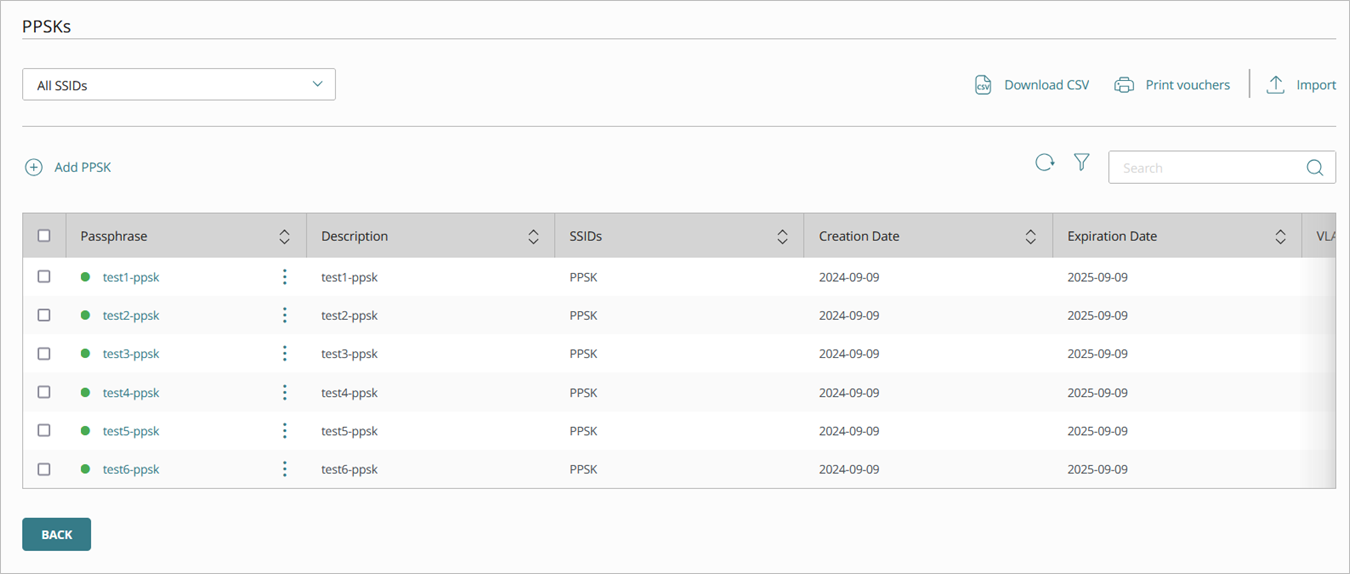Open the test3-ppsk passphrase link
The image size is (1350, 574).
(131, 354)
